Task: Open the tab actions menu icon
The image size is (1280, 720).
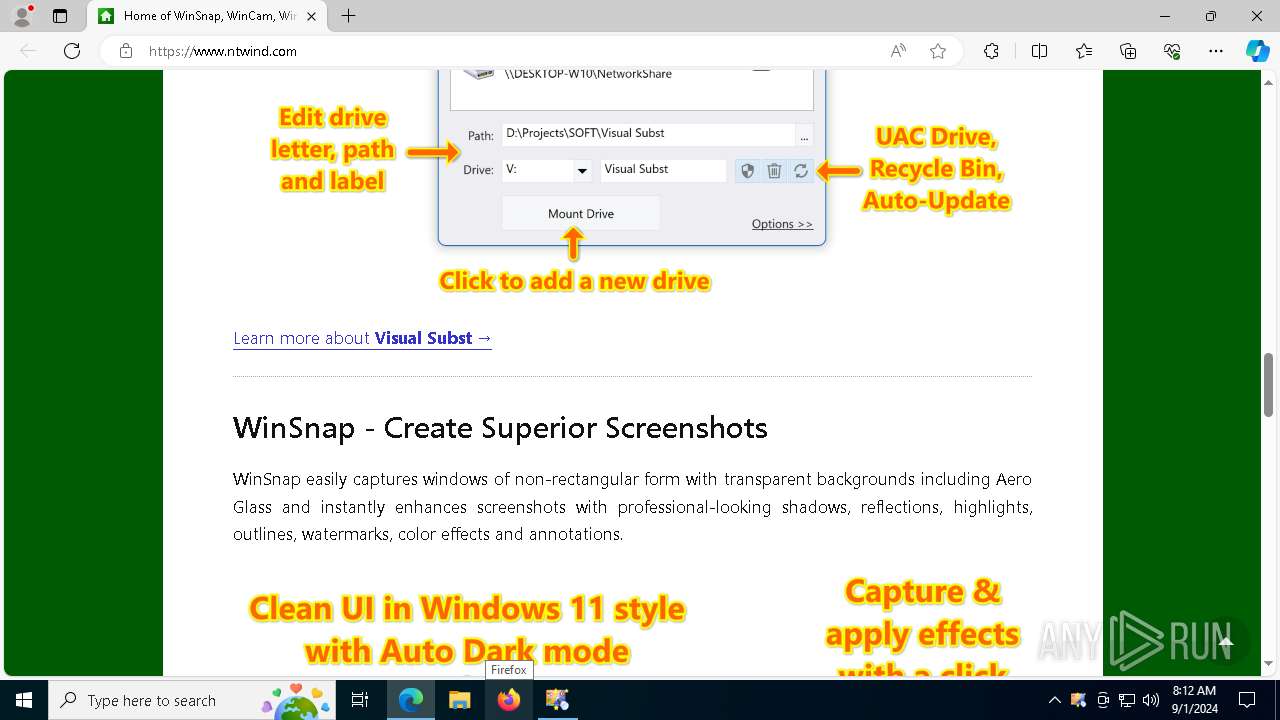Action: (x=60, y=16)
